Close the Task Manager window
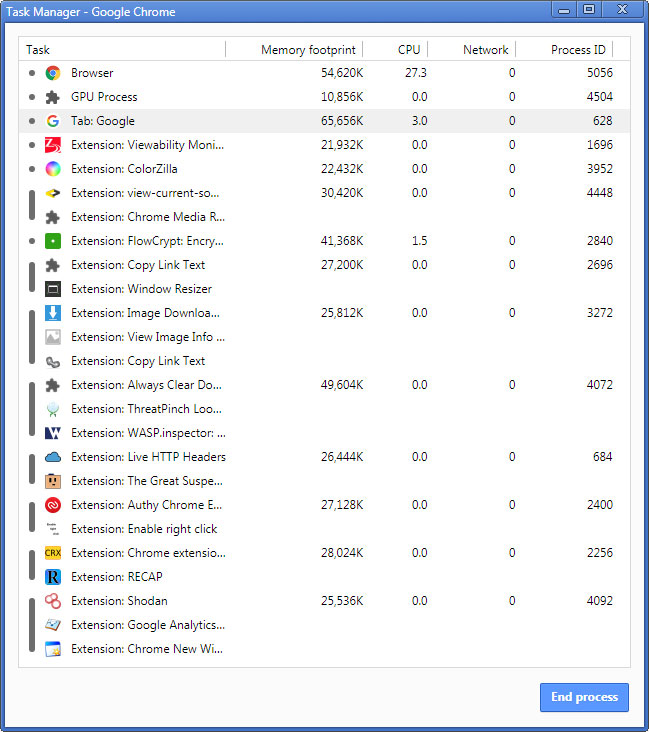Image resolution: width=649 pixels, height=732 pixels. click(622, 9)
